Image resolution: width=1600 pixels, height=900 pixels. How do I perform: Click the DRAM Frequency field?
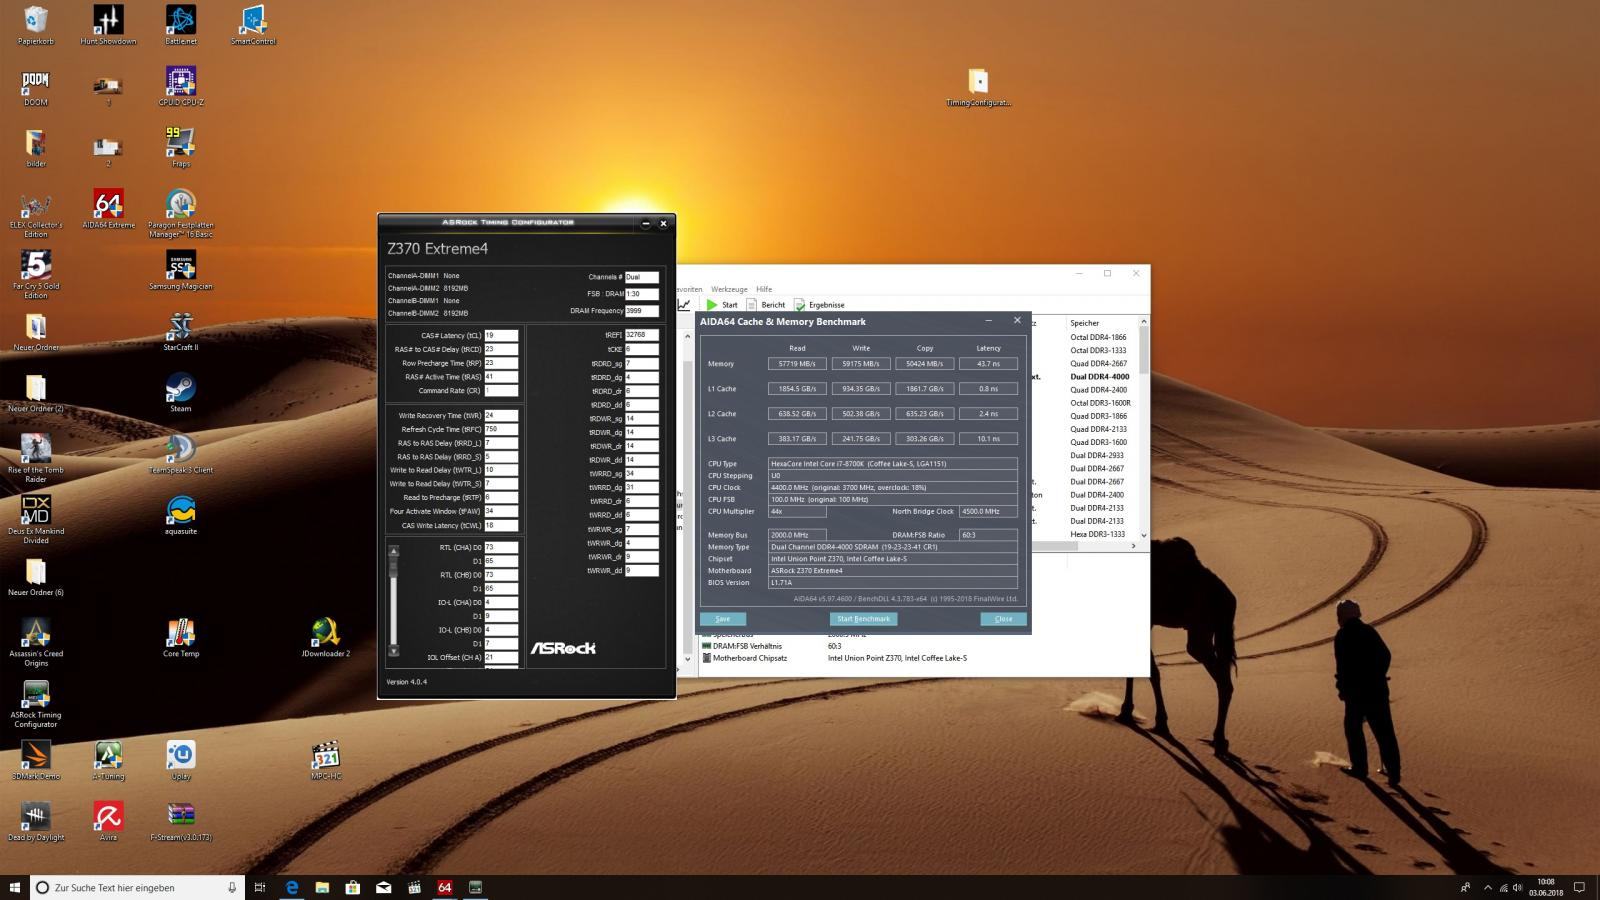coord(642,311)
